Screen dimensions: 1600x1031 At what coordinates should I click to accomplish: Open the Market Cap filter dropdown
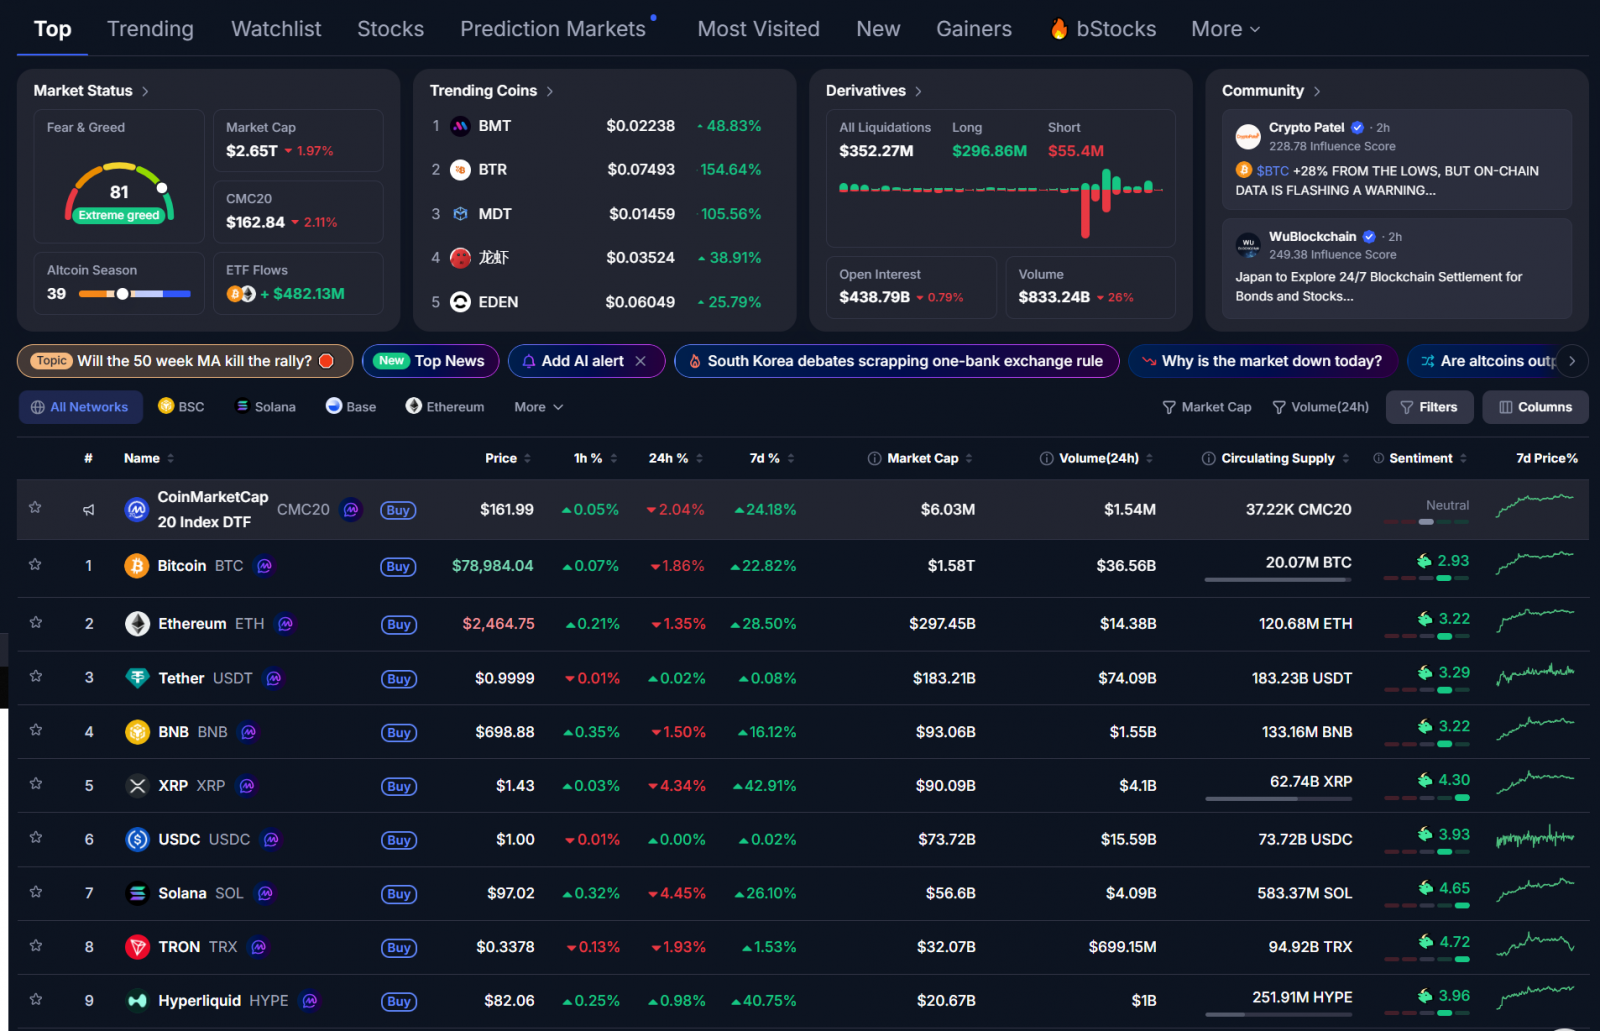[x=1206, y=407]
